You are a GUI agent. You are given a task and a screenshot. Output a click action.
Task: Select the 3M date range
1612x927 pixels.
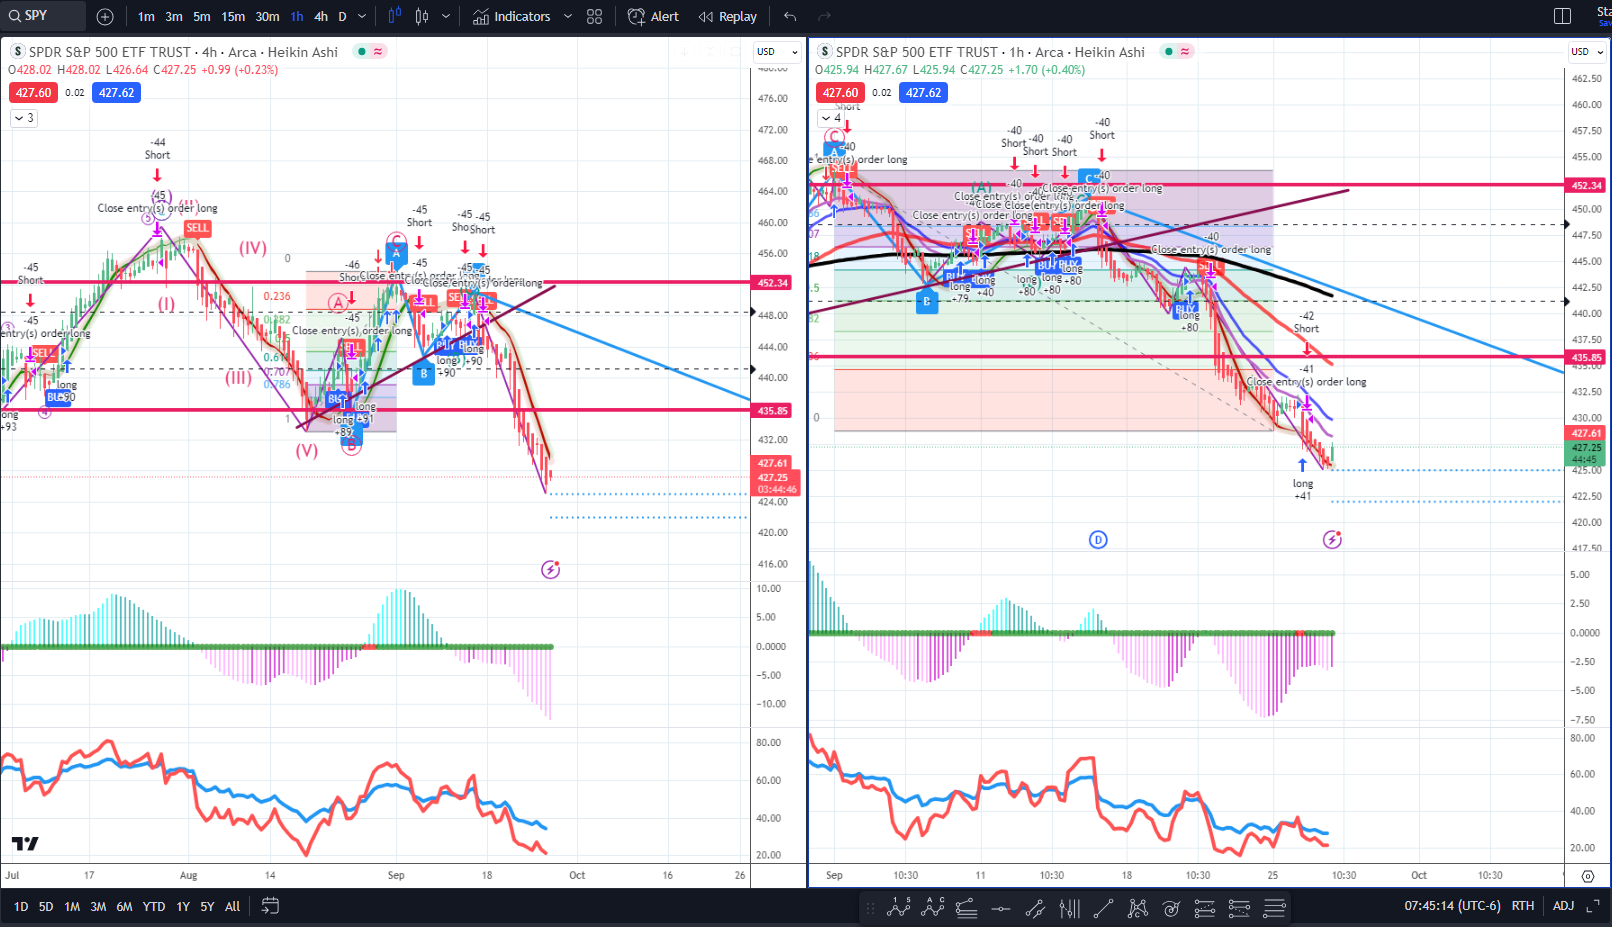[x=98, y=907]
